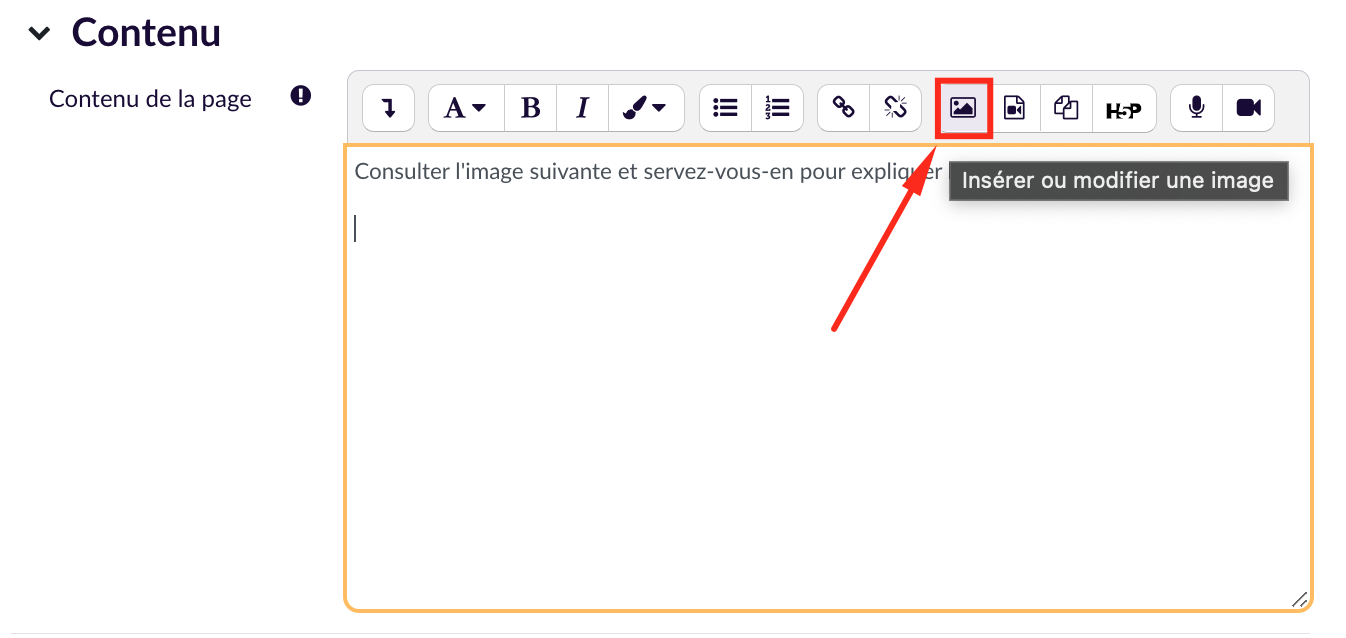Open the paragraph styles 'A' dropdown
Viewport: 1346px width, 638px height.
tap(465, 108)
